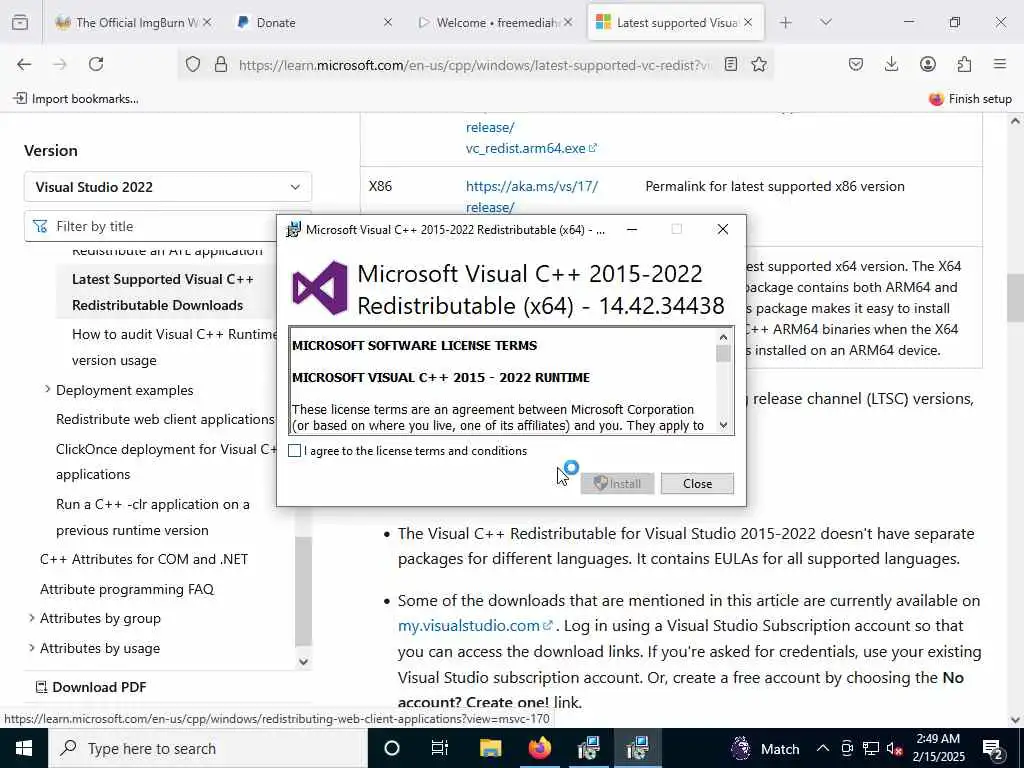Click the URL address bar
Viewport: 1024px width, 768px height.
[475, 65]
